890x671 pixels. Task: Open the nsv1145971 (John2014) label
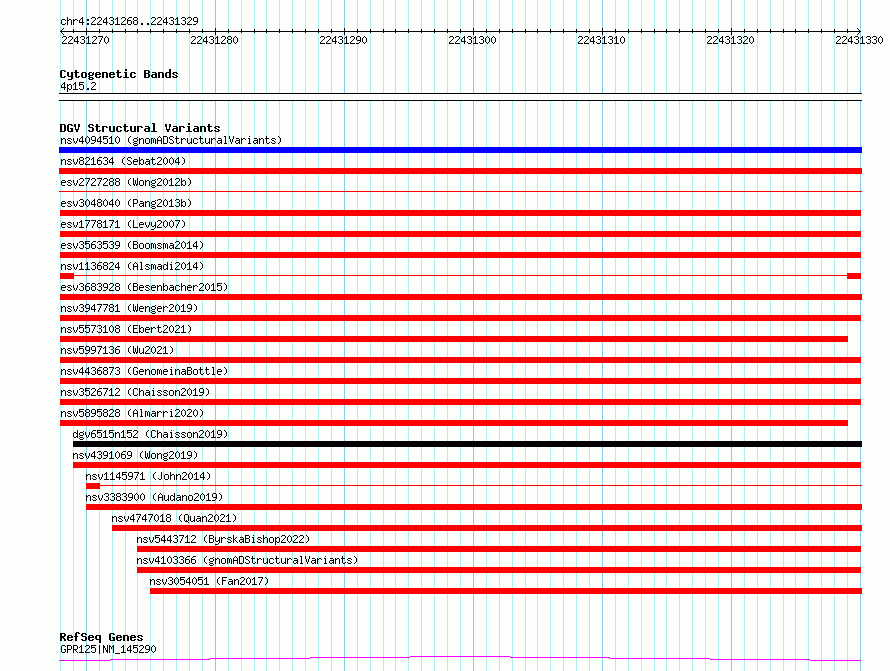(148, 476)
